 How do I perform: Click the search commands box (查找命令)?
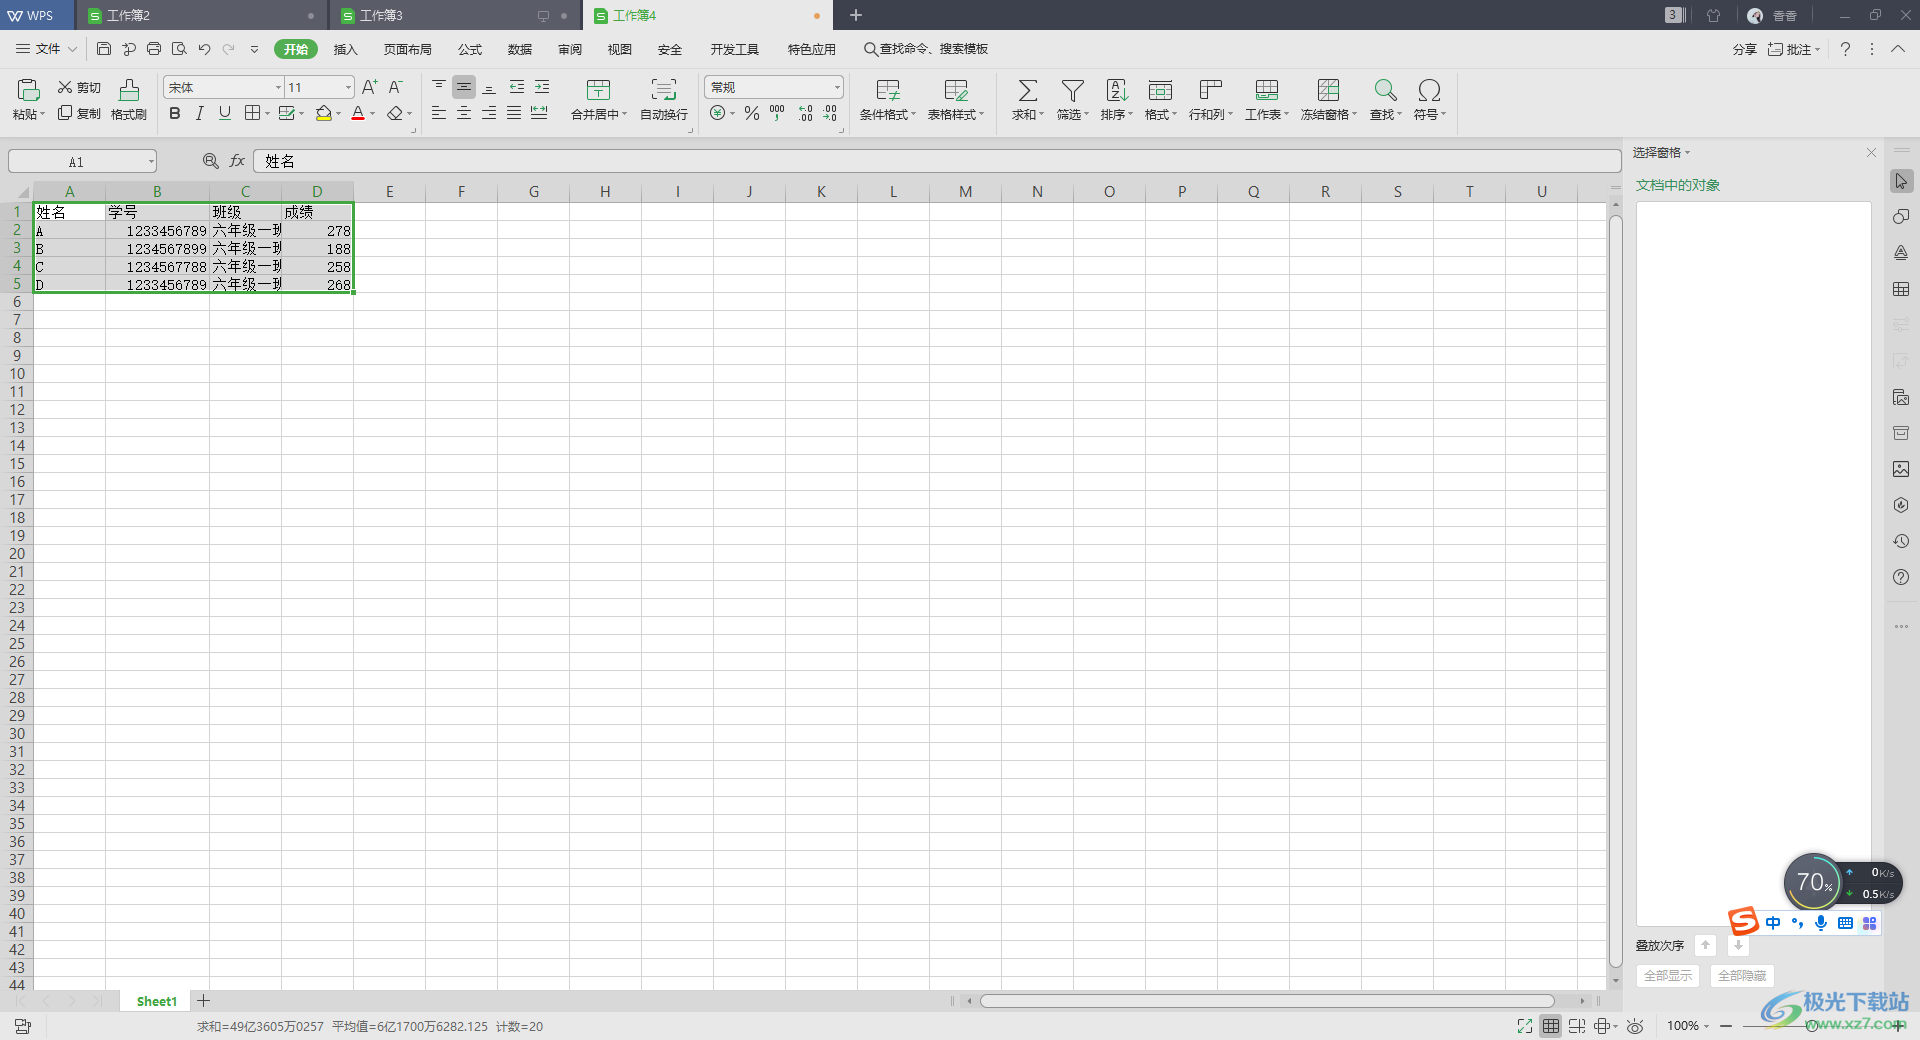point(926,49)
